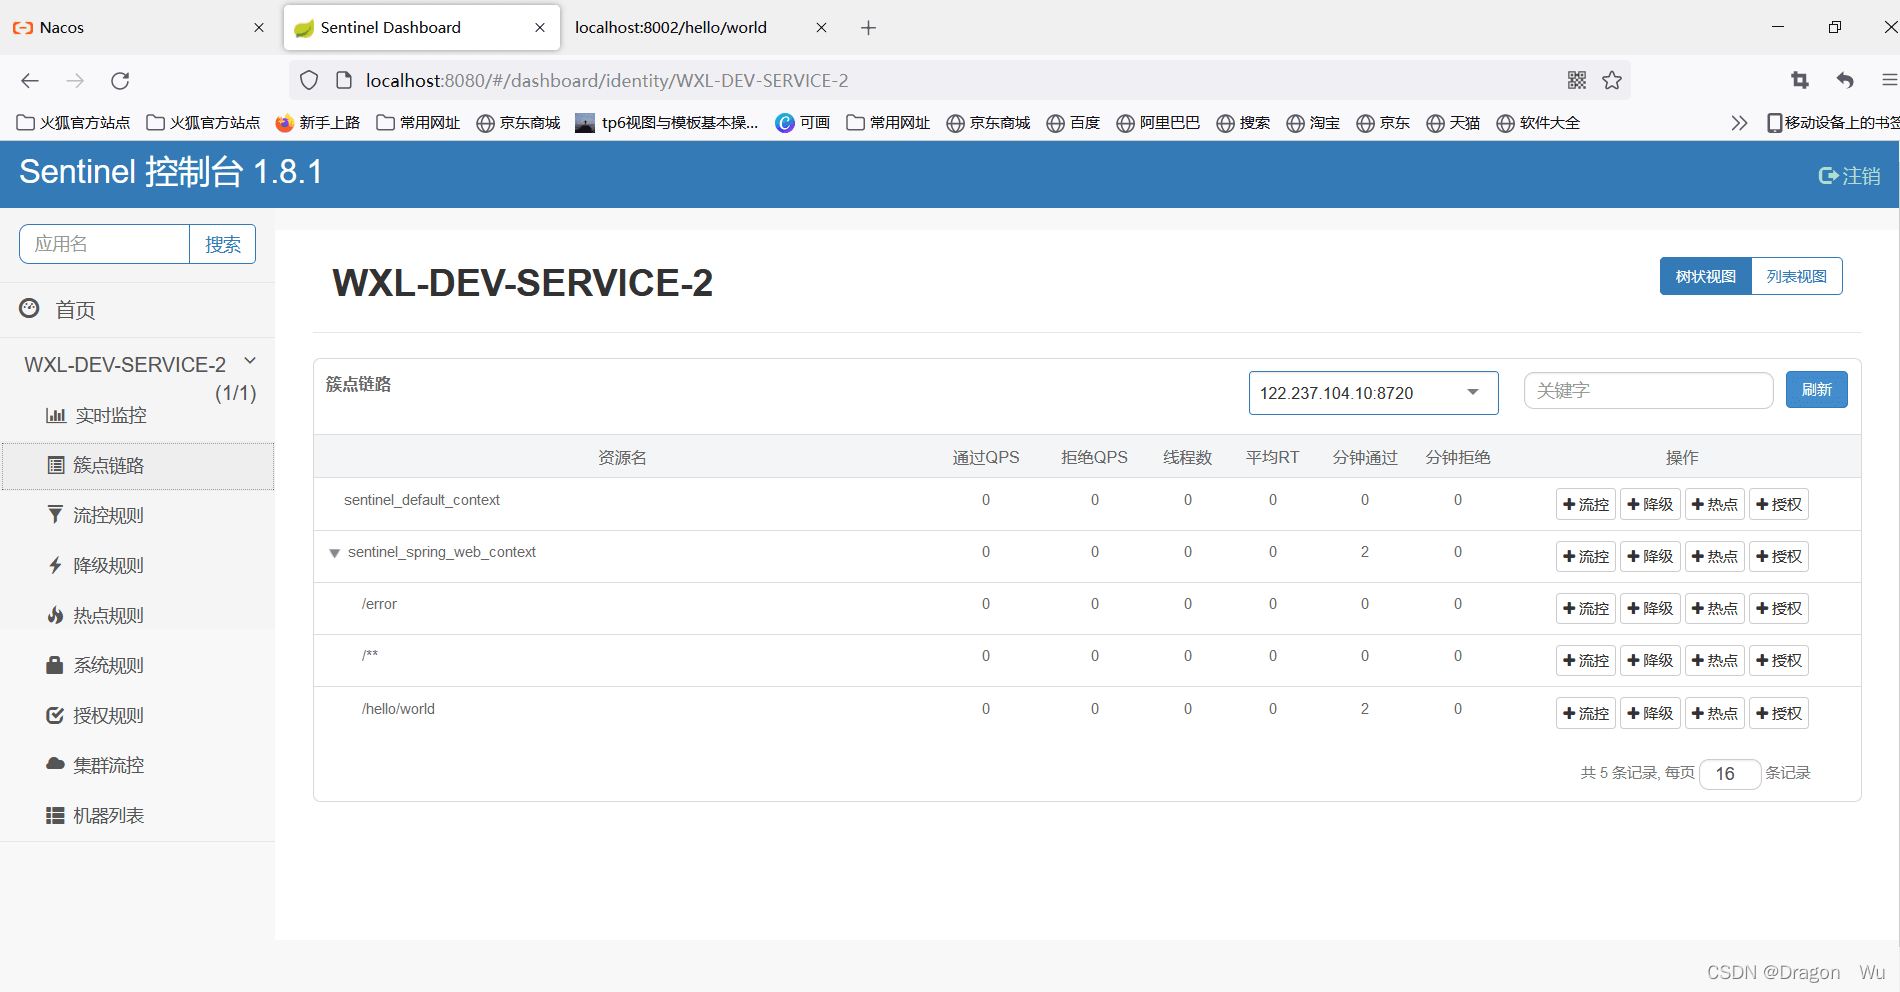1900x992 pixels.
Task: Open the 天猫 bookmark
Action: 1453,123
